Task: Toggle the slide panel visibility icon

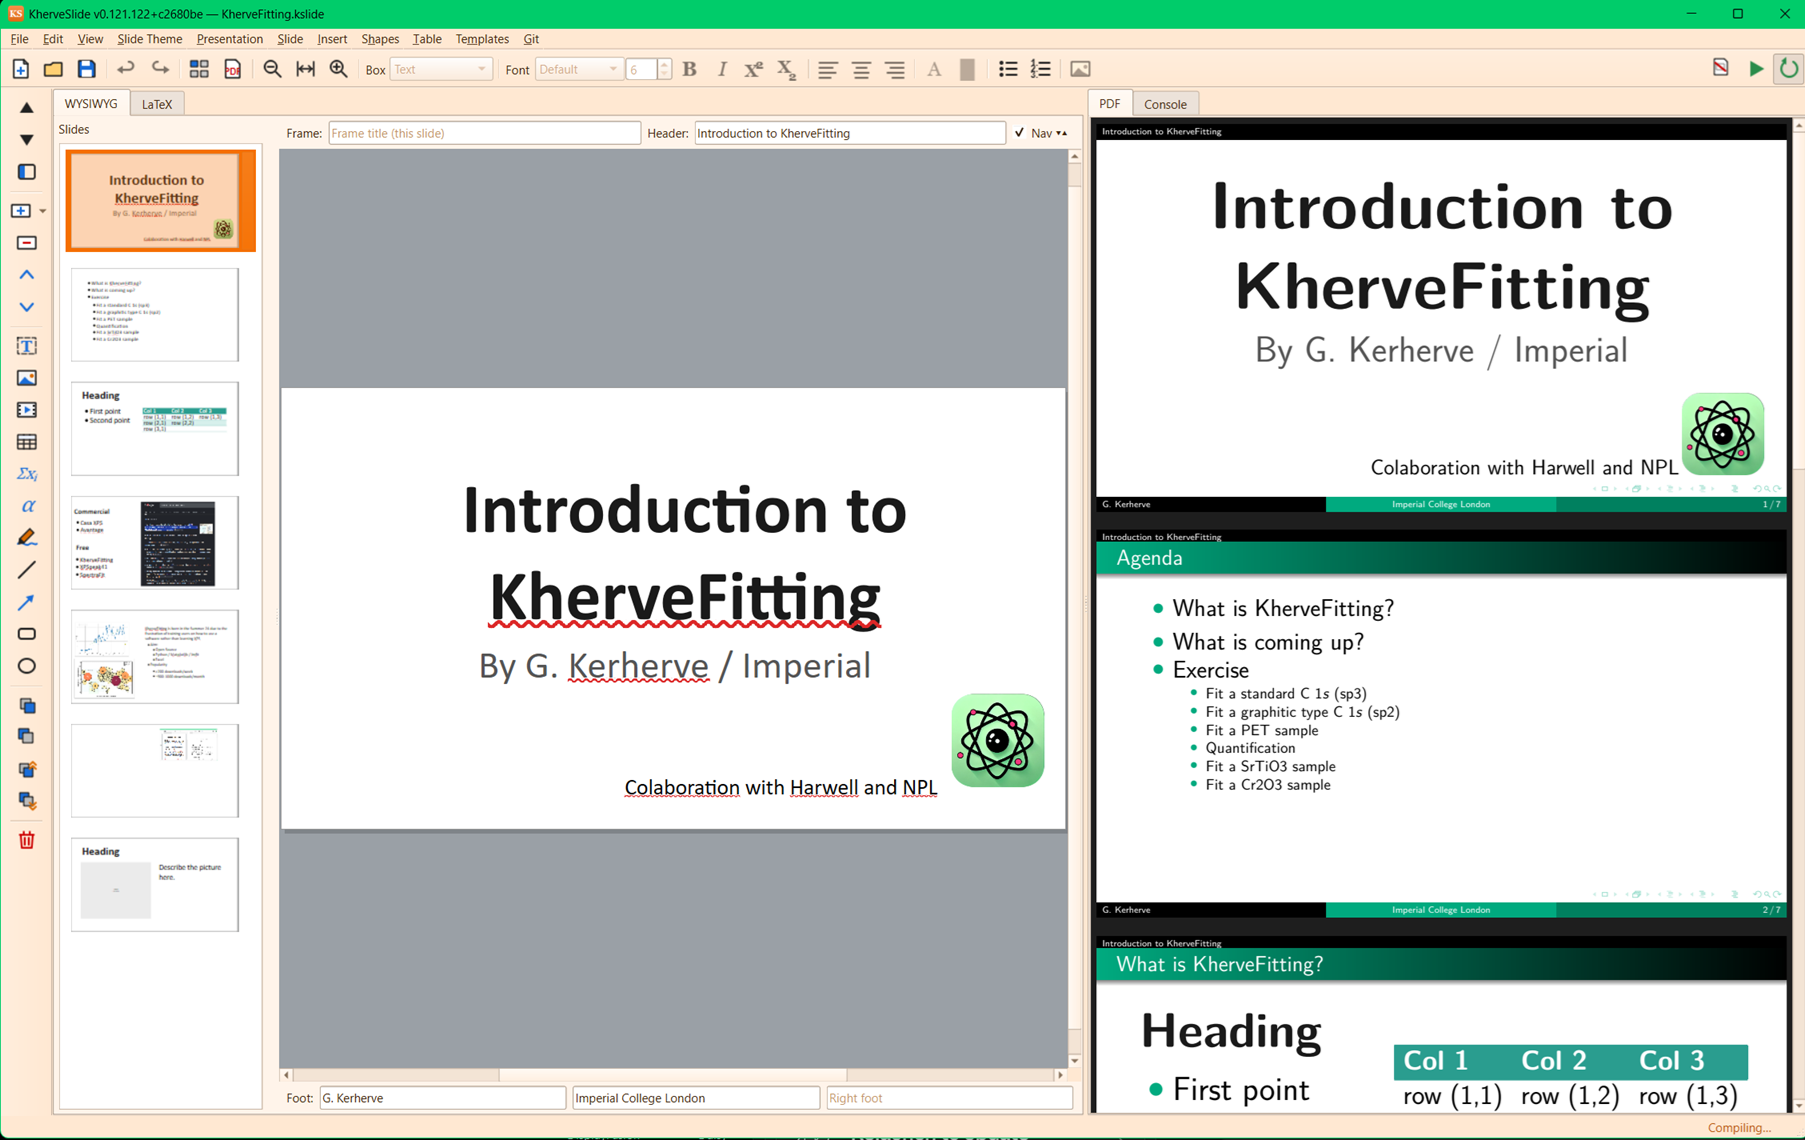Action: pos(27,172)
